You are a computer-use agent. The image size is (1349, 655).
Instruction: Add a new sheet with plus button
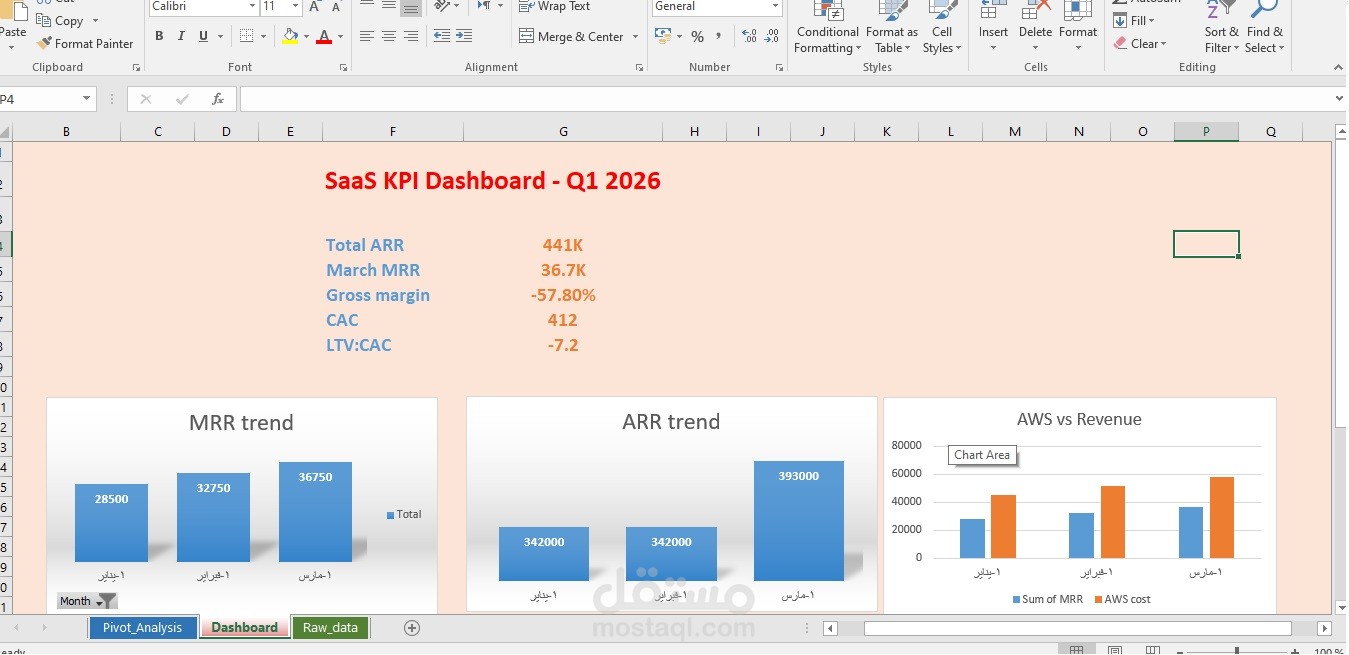click(411, 628)
